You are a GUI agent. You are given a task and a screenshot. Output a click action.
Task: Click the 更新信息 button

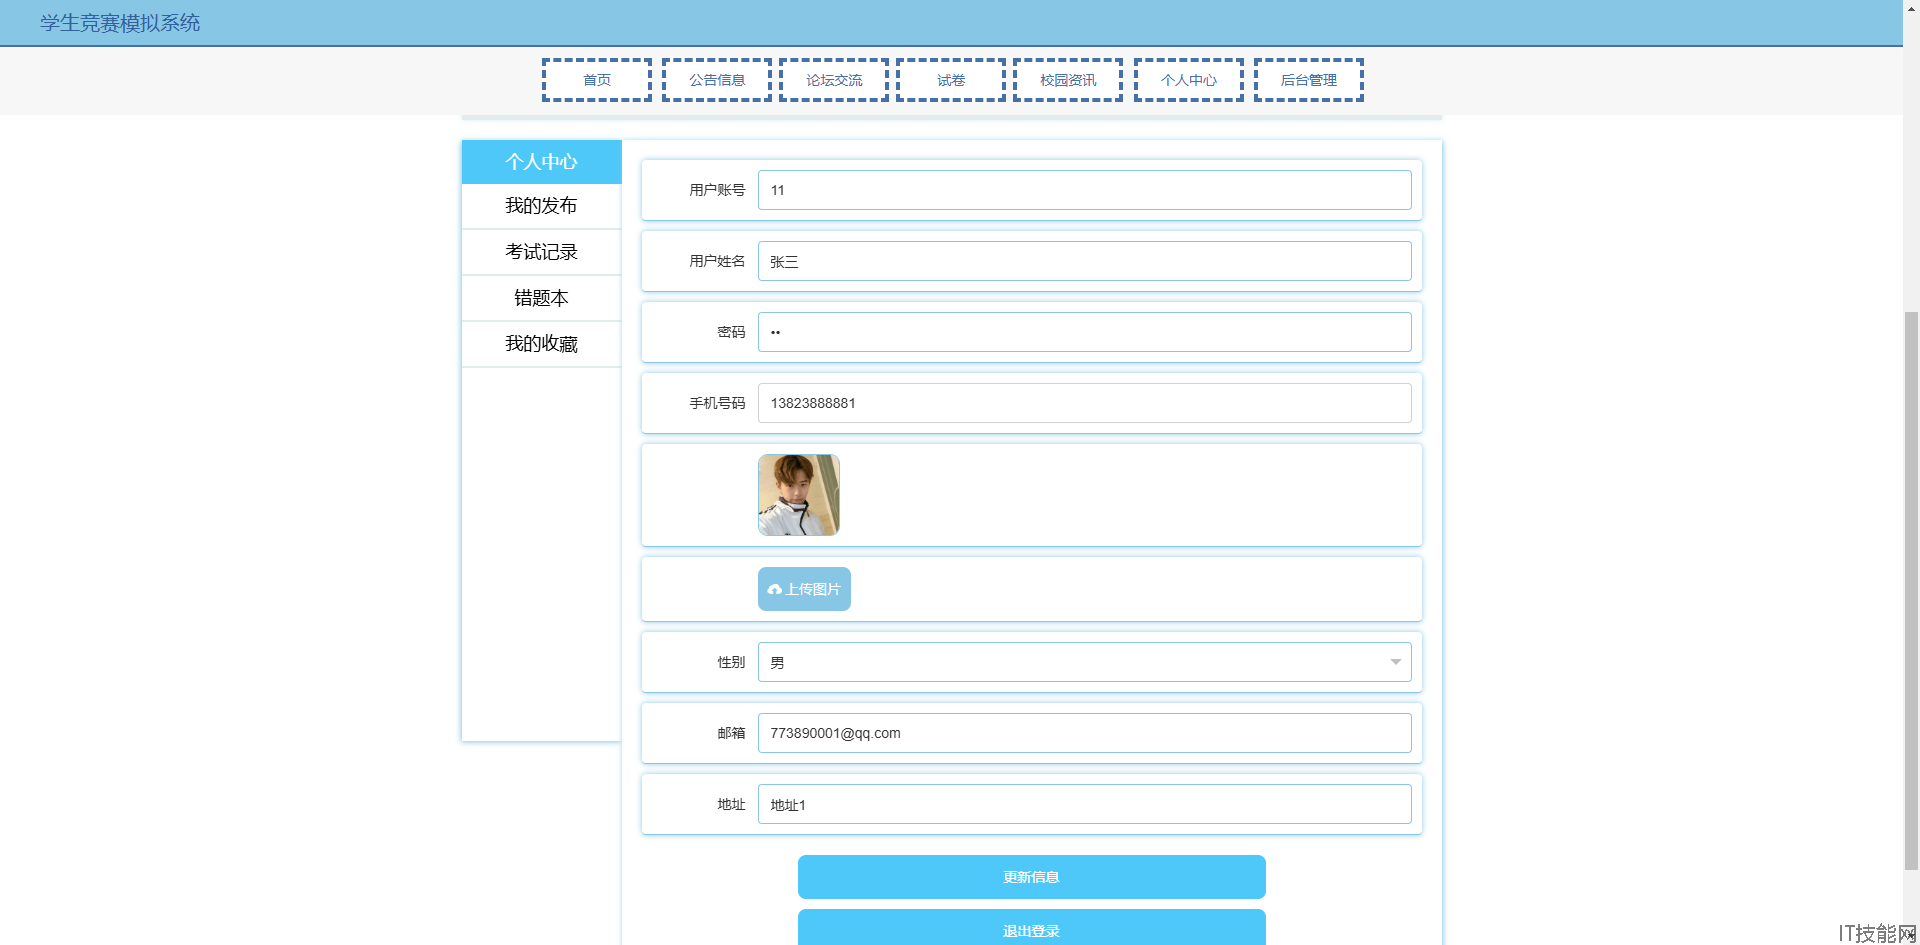(x=1031, y=877)
